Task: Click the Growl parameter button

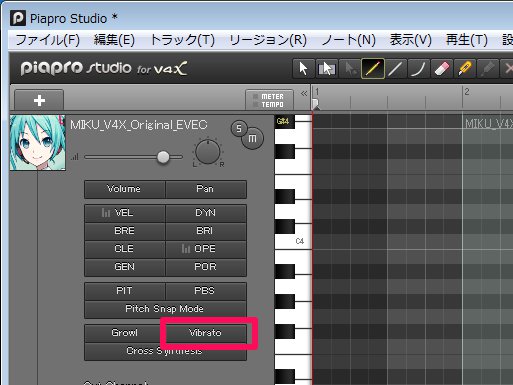Action: click(x=125, y=333)
